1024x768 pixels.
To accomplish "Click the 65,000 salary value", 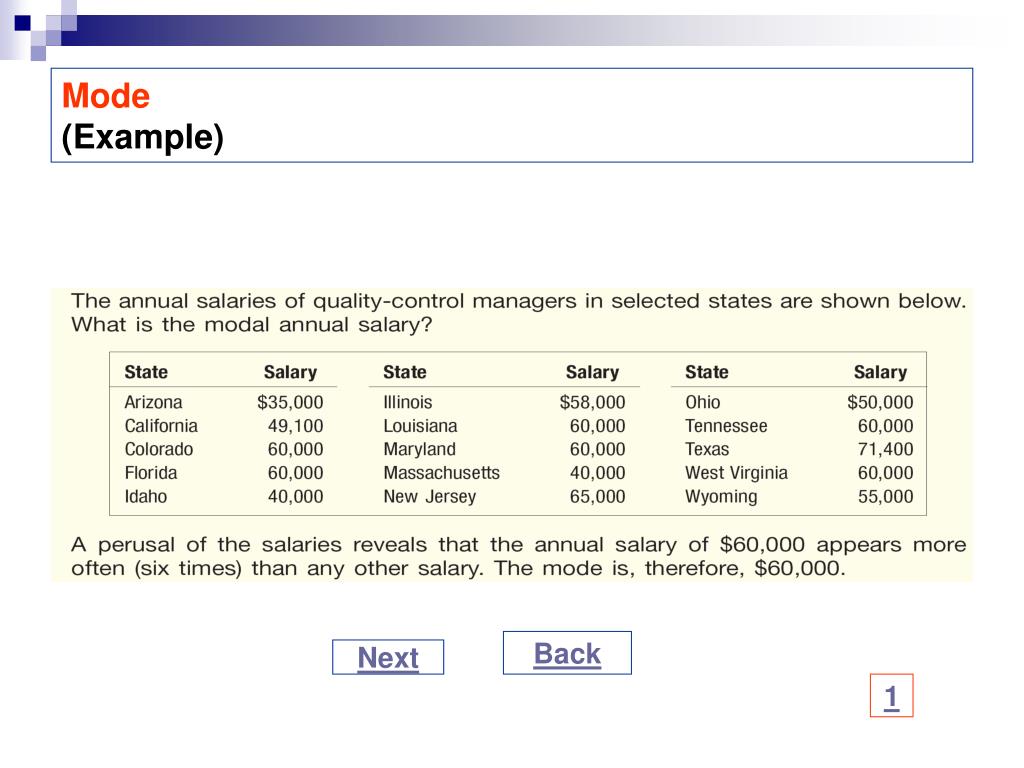I will (598, 496).
